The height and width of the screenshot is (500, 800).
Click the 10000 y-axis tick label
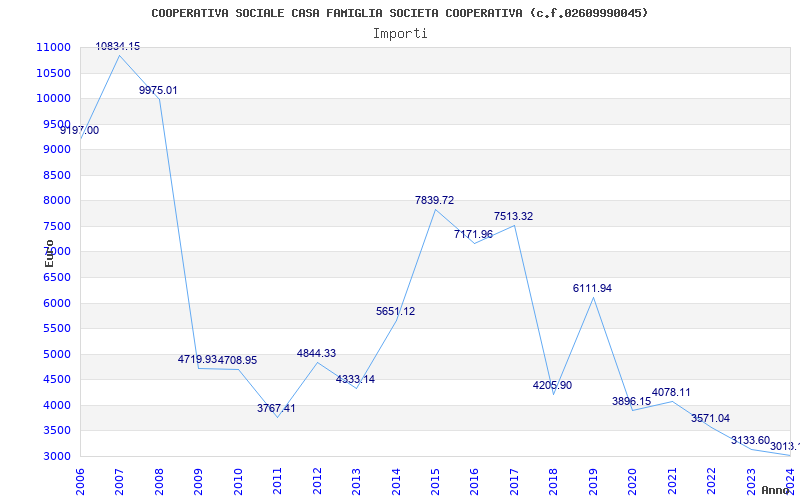click(53, 98)
